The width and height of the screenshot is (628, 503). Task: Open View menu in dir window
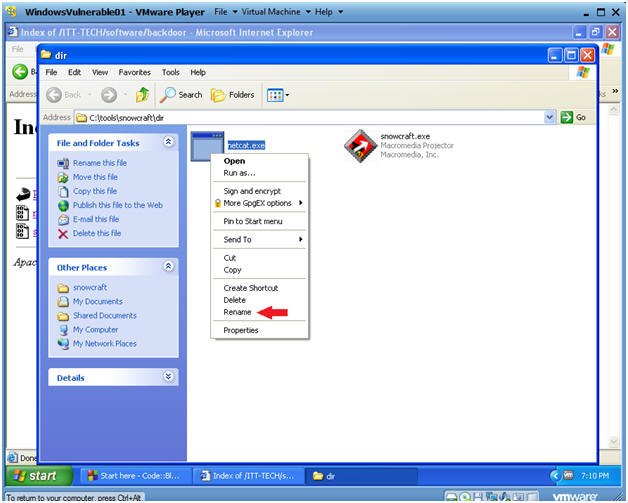point(100,72)
